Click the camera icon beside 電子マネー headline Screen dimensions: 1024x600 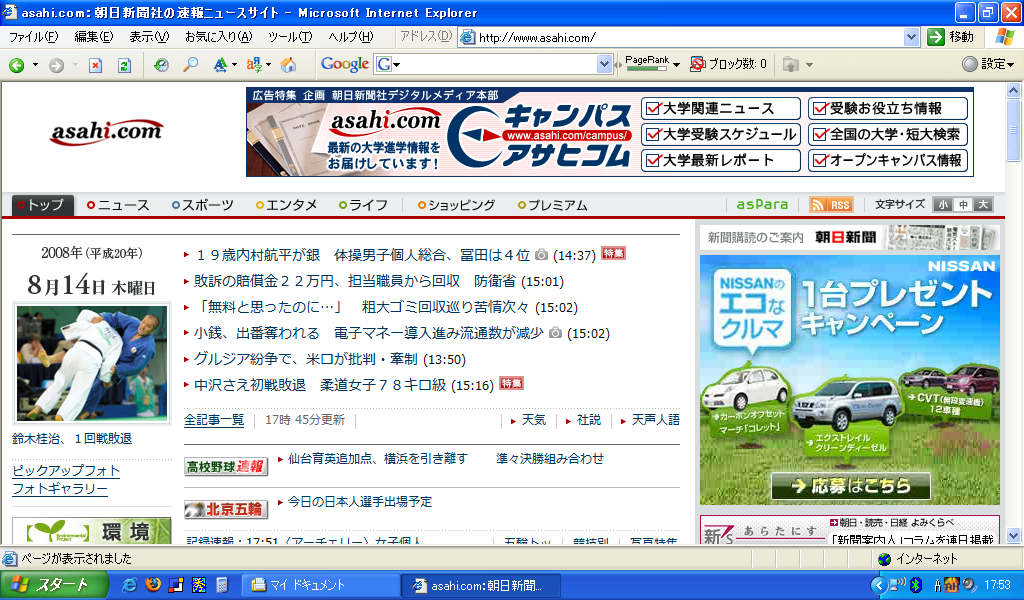[555, 333]
